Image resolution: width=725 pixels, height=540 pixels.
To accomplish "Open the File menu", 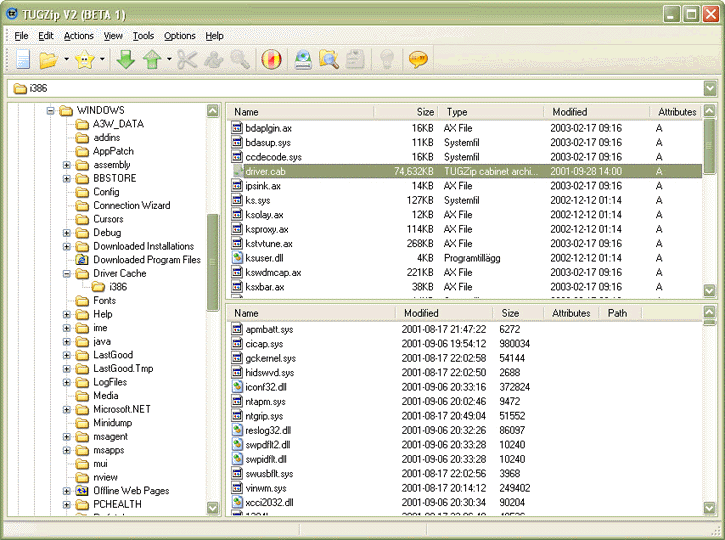I will pos(21,36).
